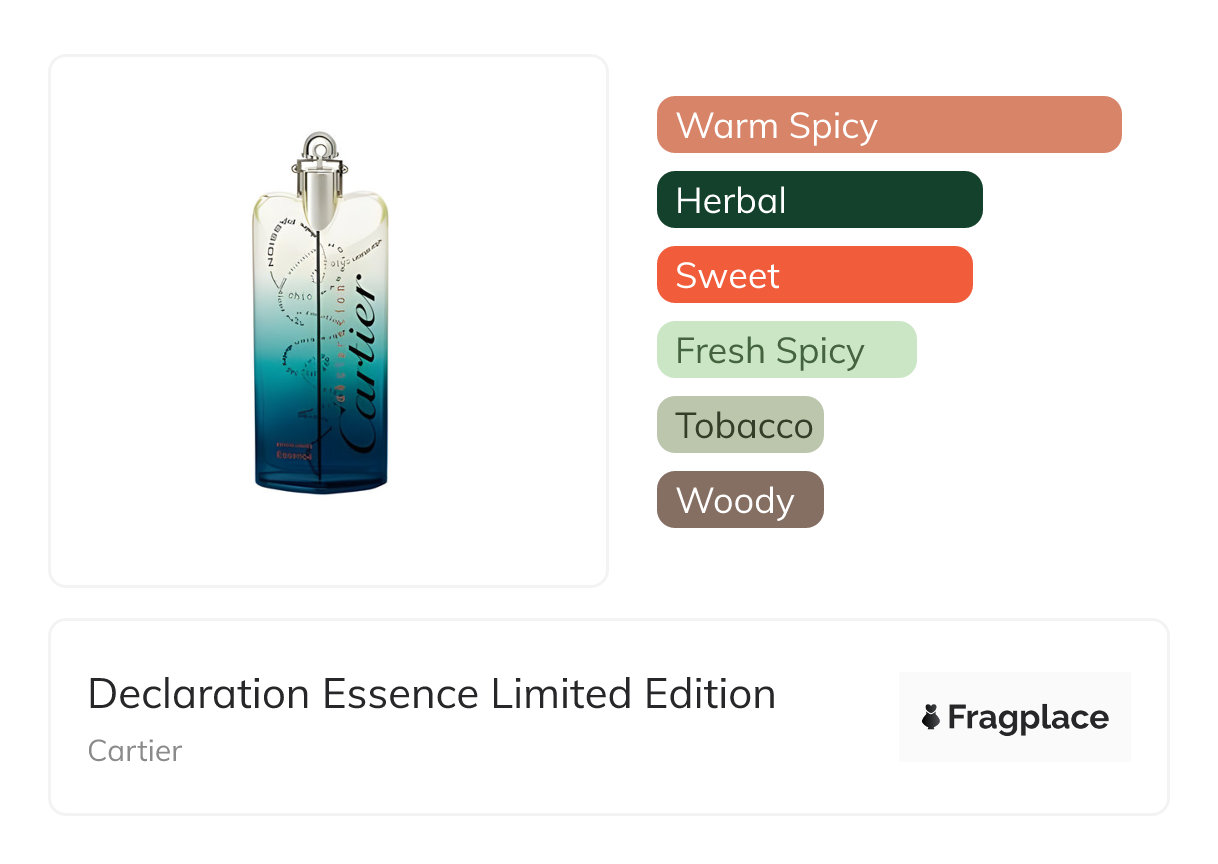Click the Fragplace perfume bottle logo icon

tap(931, 717)
